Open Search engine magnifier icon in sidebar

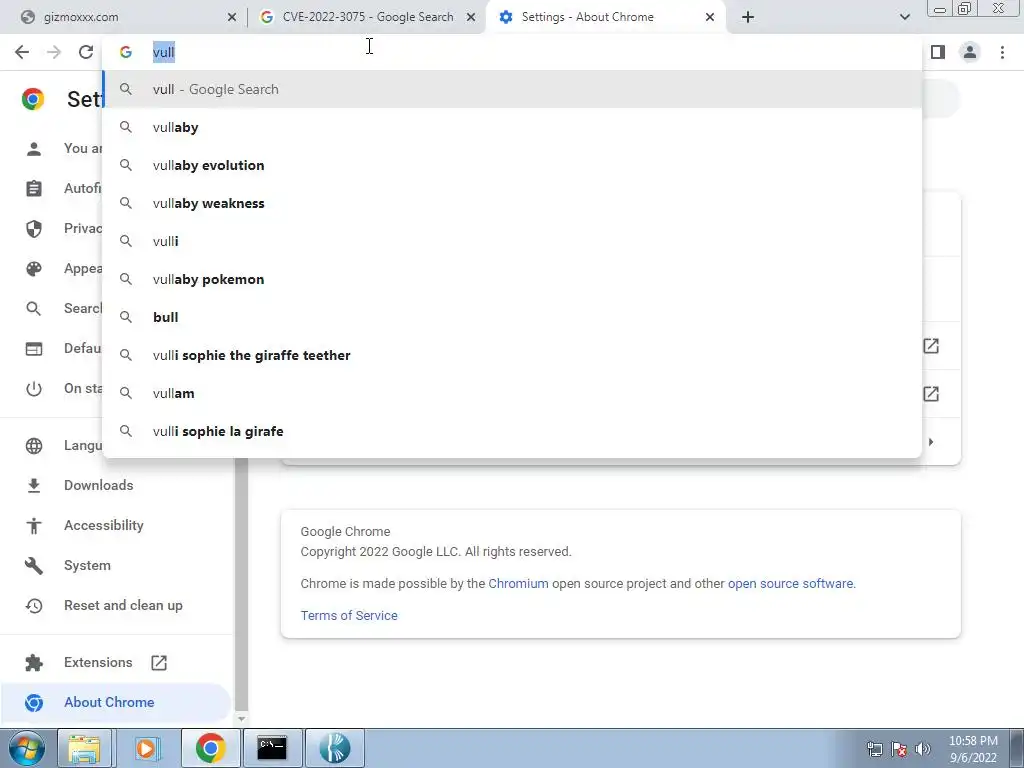coord(34,309)
